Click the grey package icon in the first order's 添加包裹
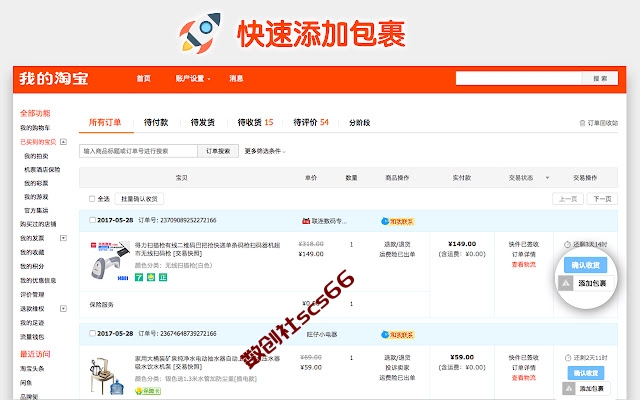This screenshot has height=400, width=640. 566,283
